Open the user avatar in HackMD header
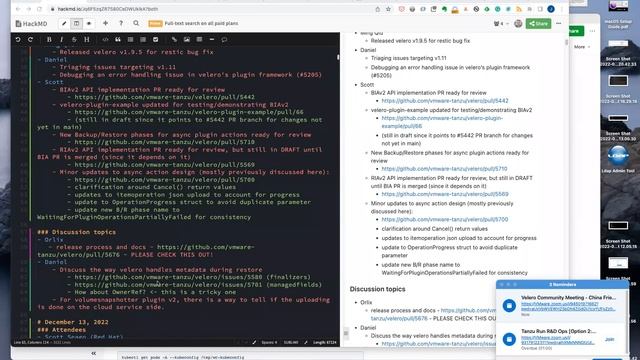Viewport: 640px width, 360px height. click(518, 24)
